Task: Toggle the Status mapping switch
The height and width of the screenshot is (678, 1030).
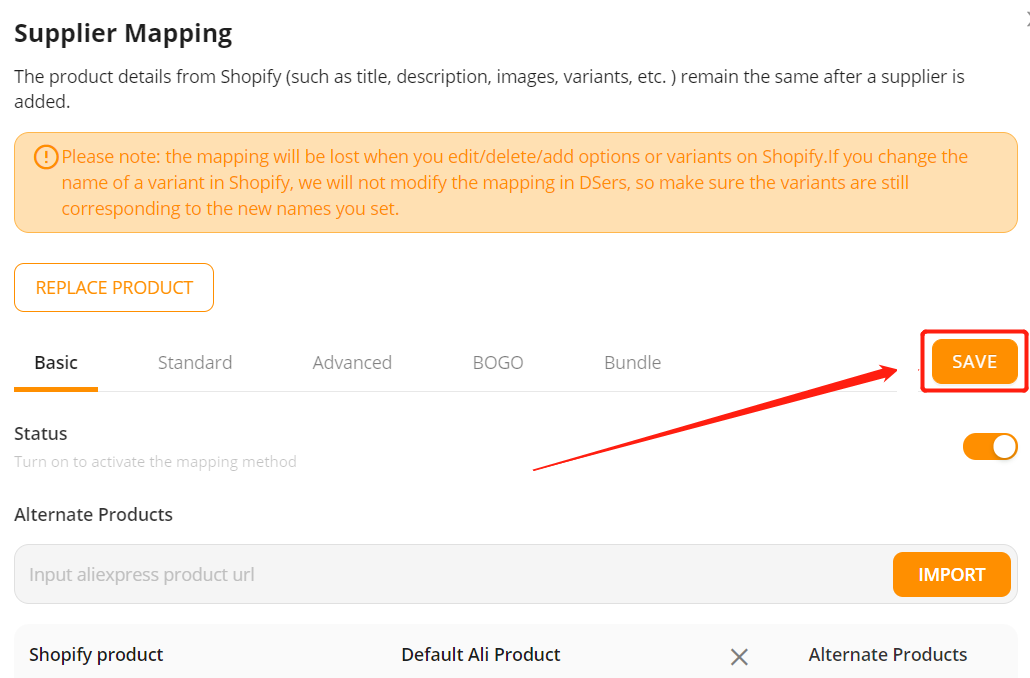Action: pyautogui.click(x=990, y=447)
